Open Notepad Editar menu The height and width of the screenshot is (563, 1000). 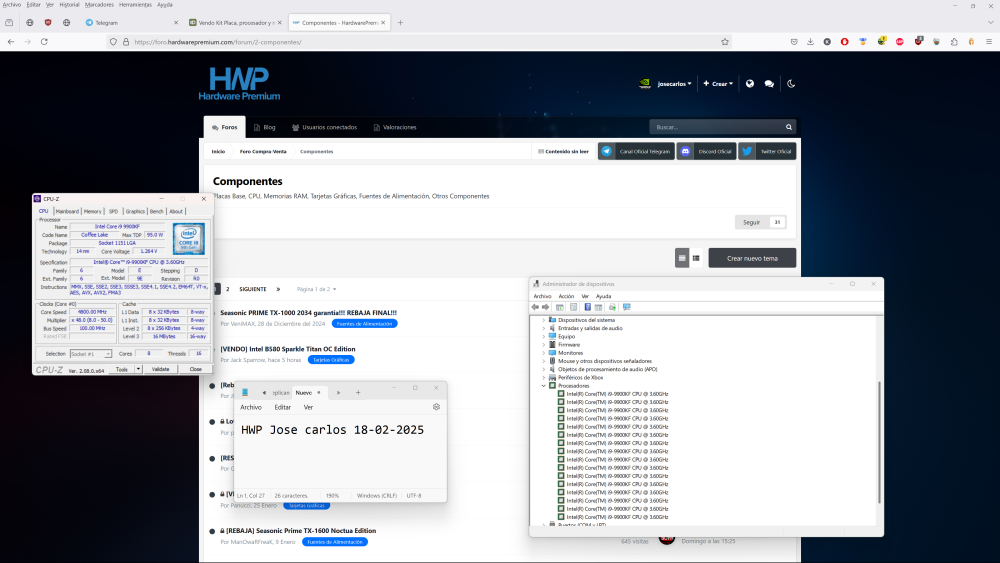(283, 407)
